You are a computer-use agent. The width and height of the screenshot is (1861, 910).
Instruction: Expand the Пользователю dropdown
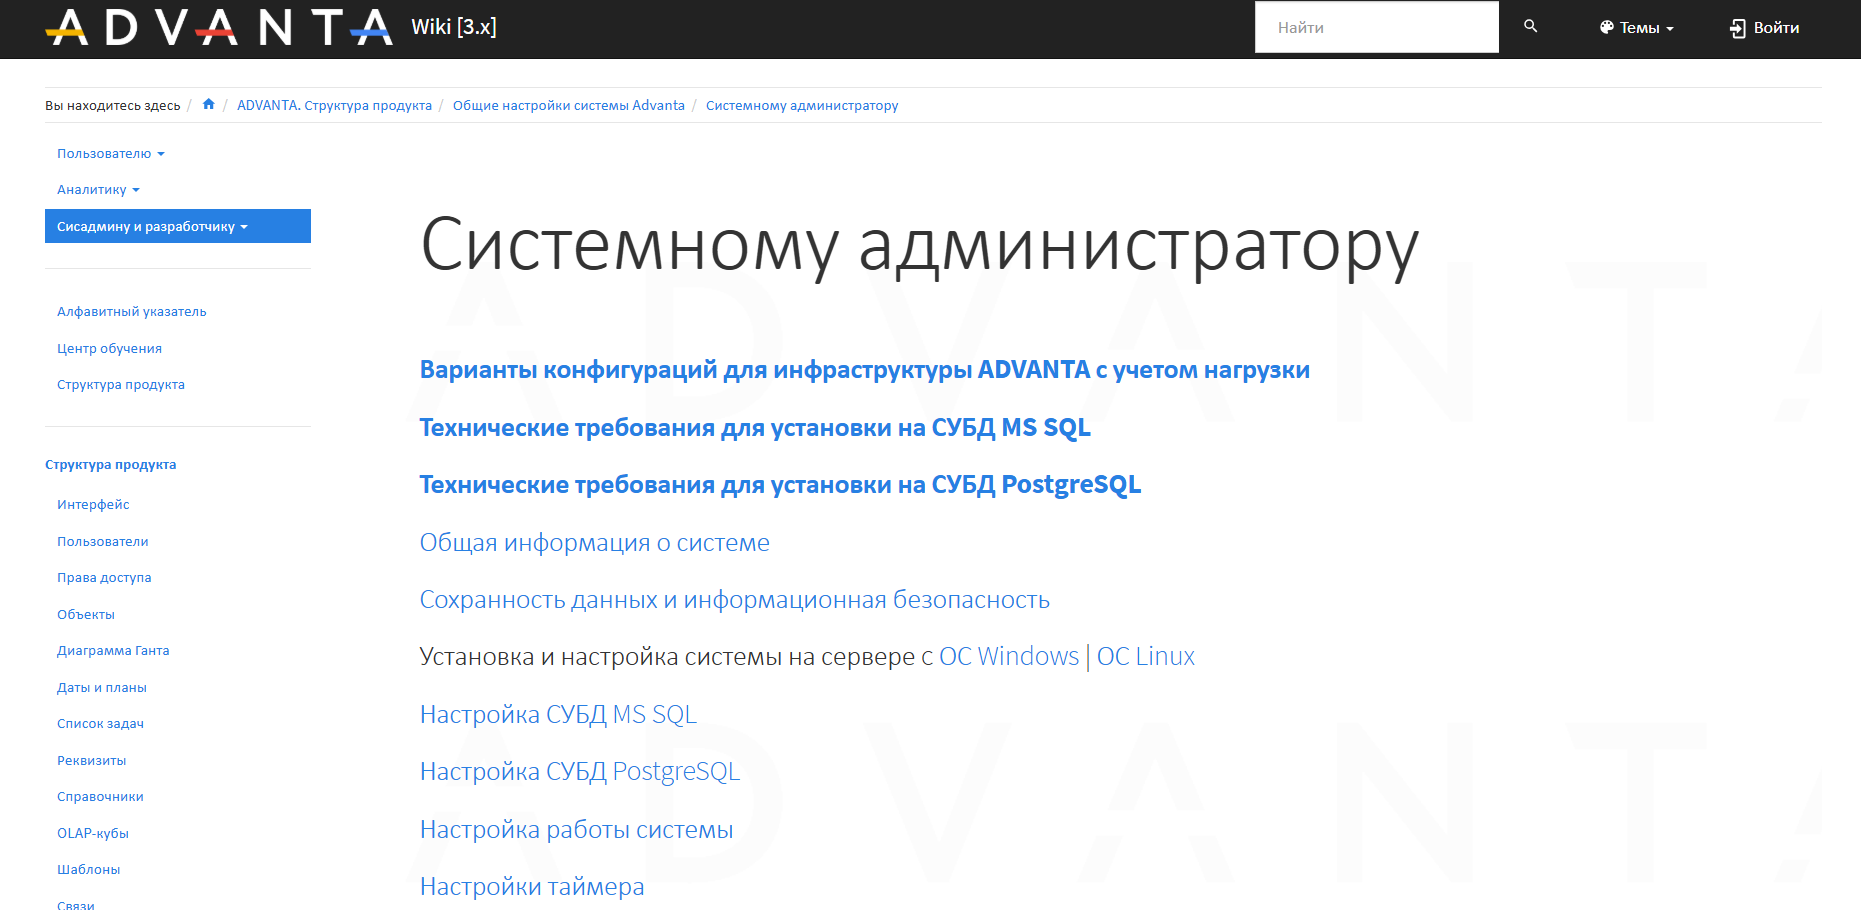(x=110, y=154)
